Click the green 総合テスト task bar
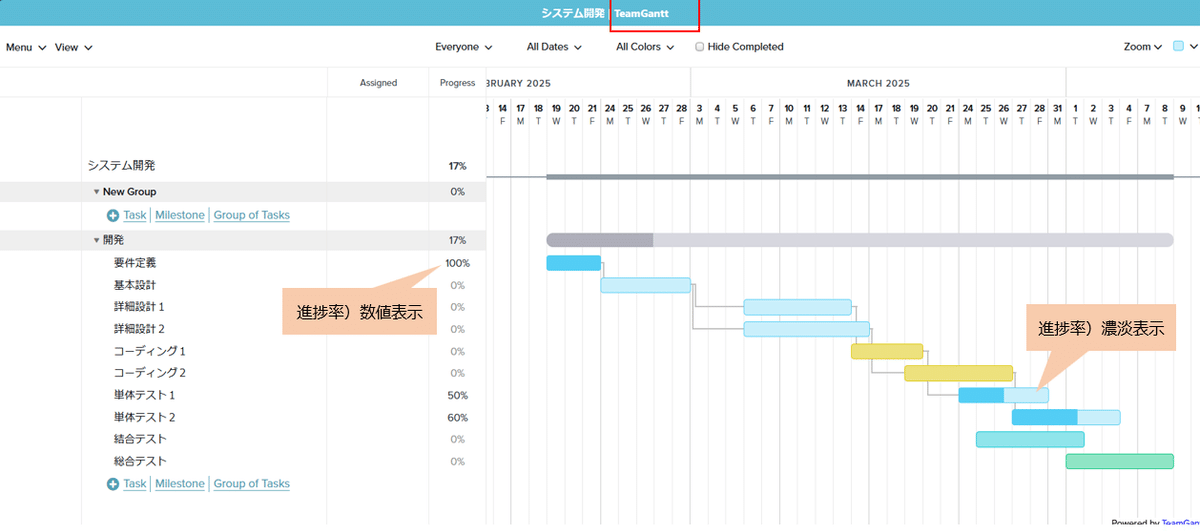The image size is (1200, 531). click(1119, 461)
